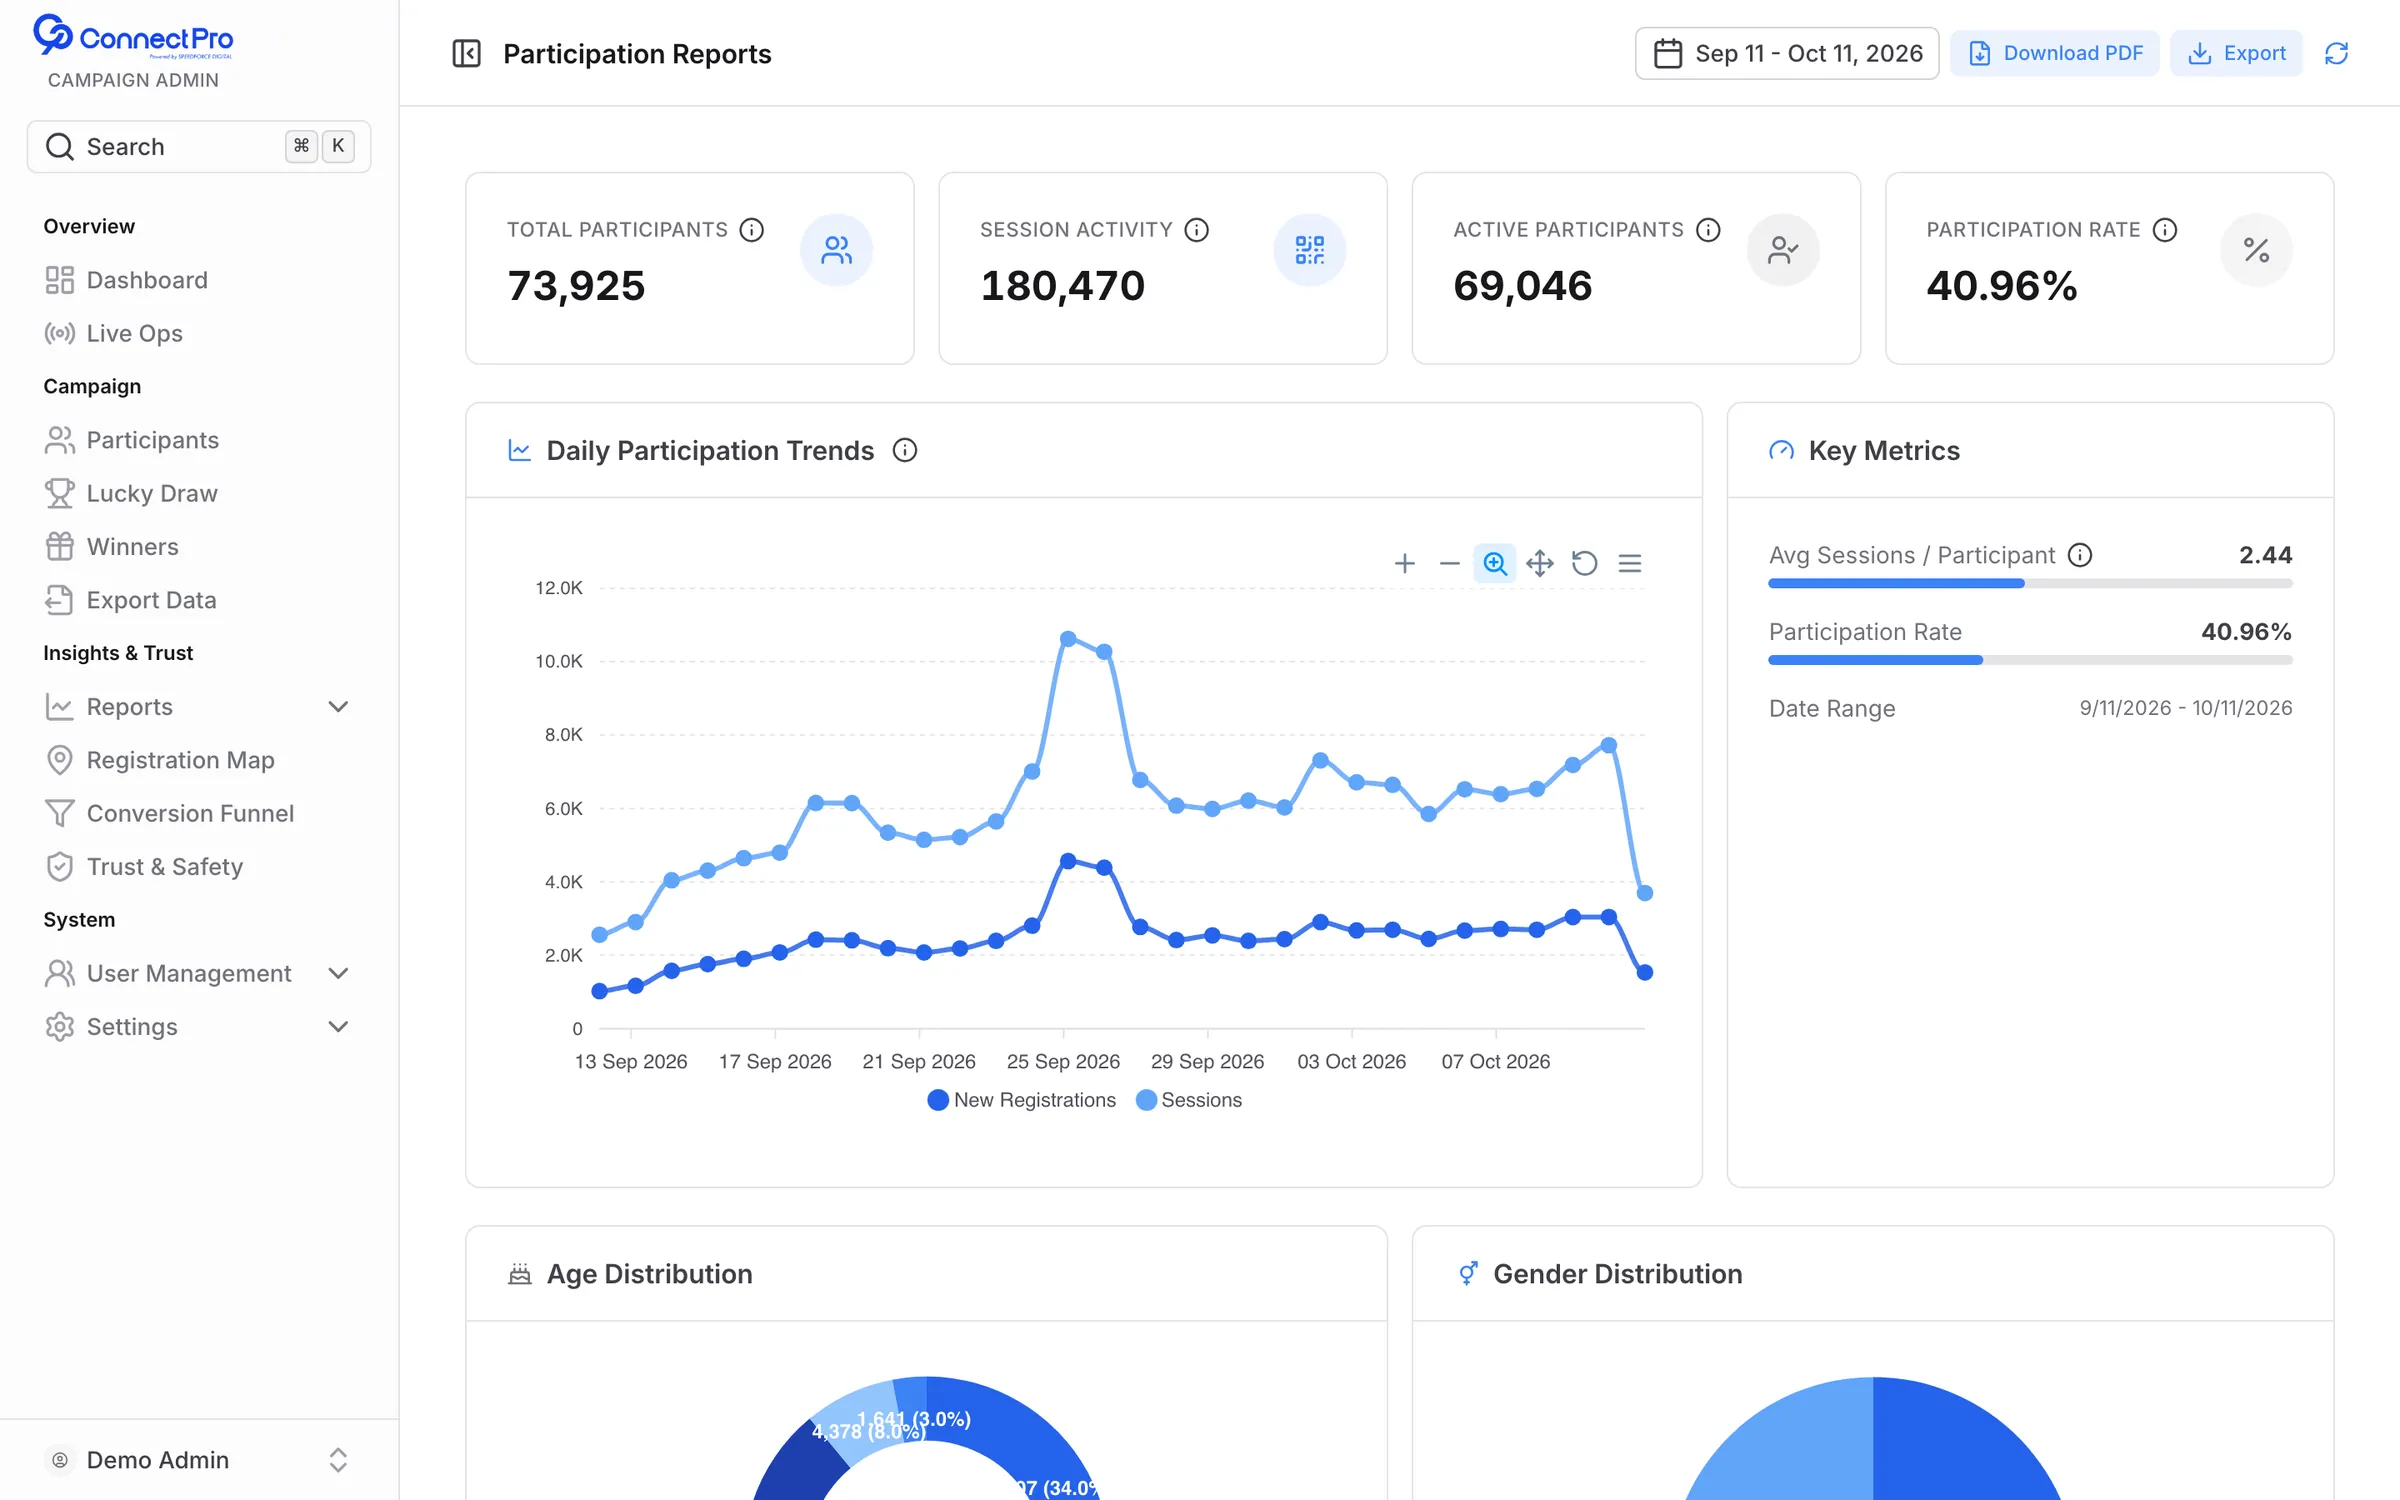Click the ConnectPro logo
The height and width of the screenshot is (1500, 2400).
point(133,36)
